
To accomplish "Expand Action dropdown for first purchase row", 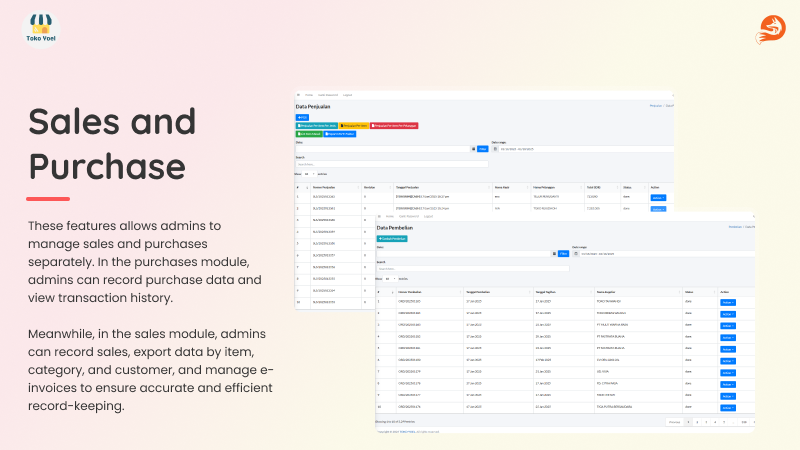I will [726, 301].
